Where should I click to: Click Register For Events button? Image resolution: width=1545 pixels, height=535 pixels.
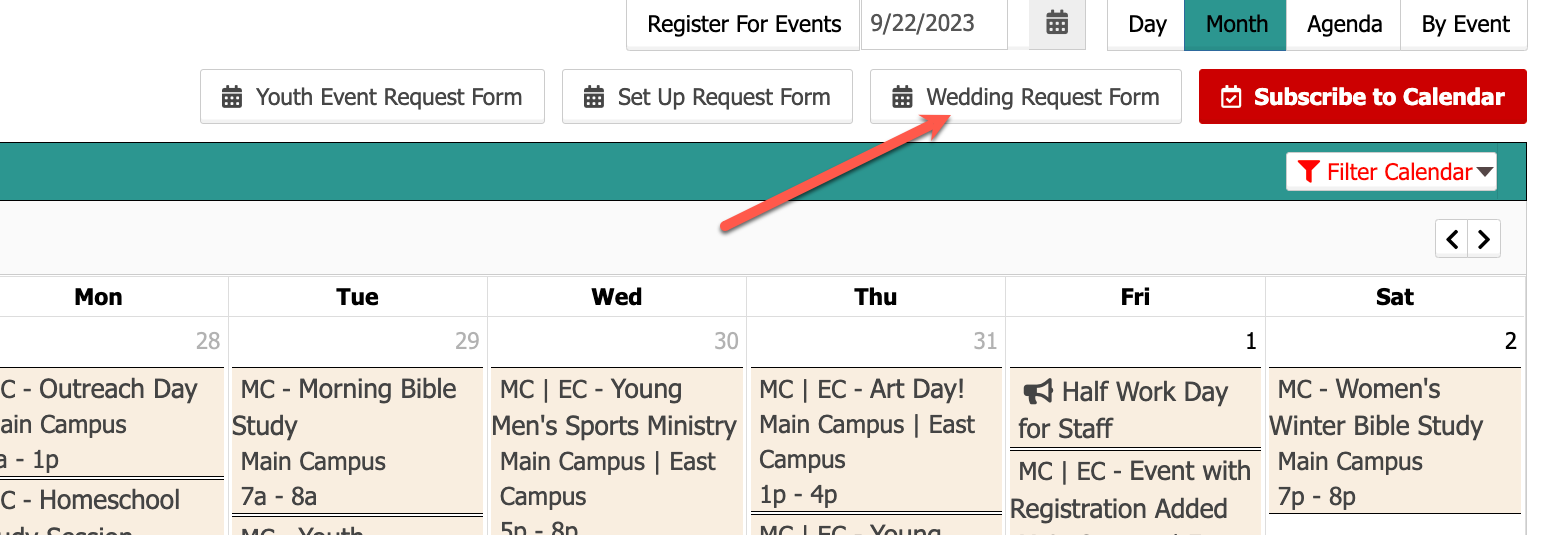744,24
